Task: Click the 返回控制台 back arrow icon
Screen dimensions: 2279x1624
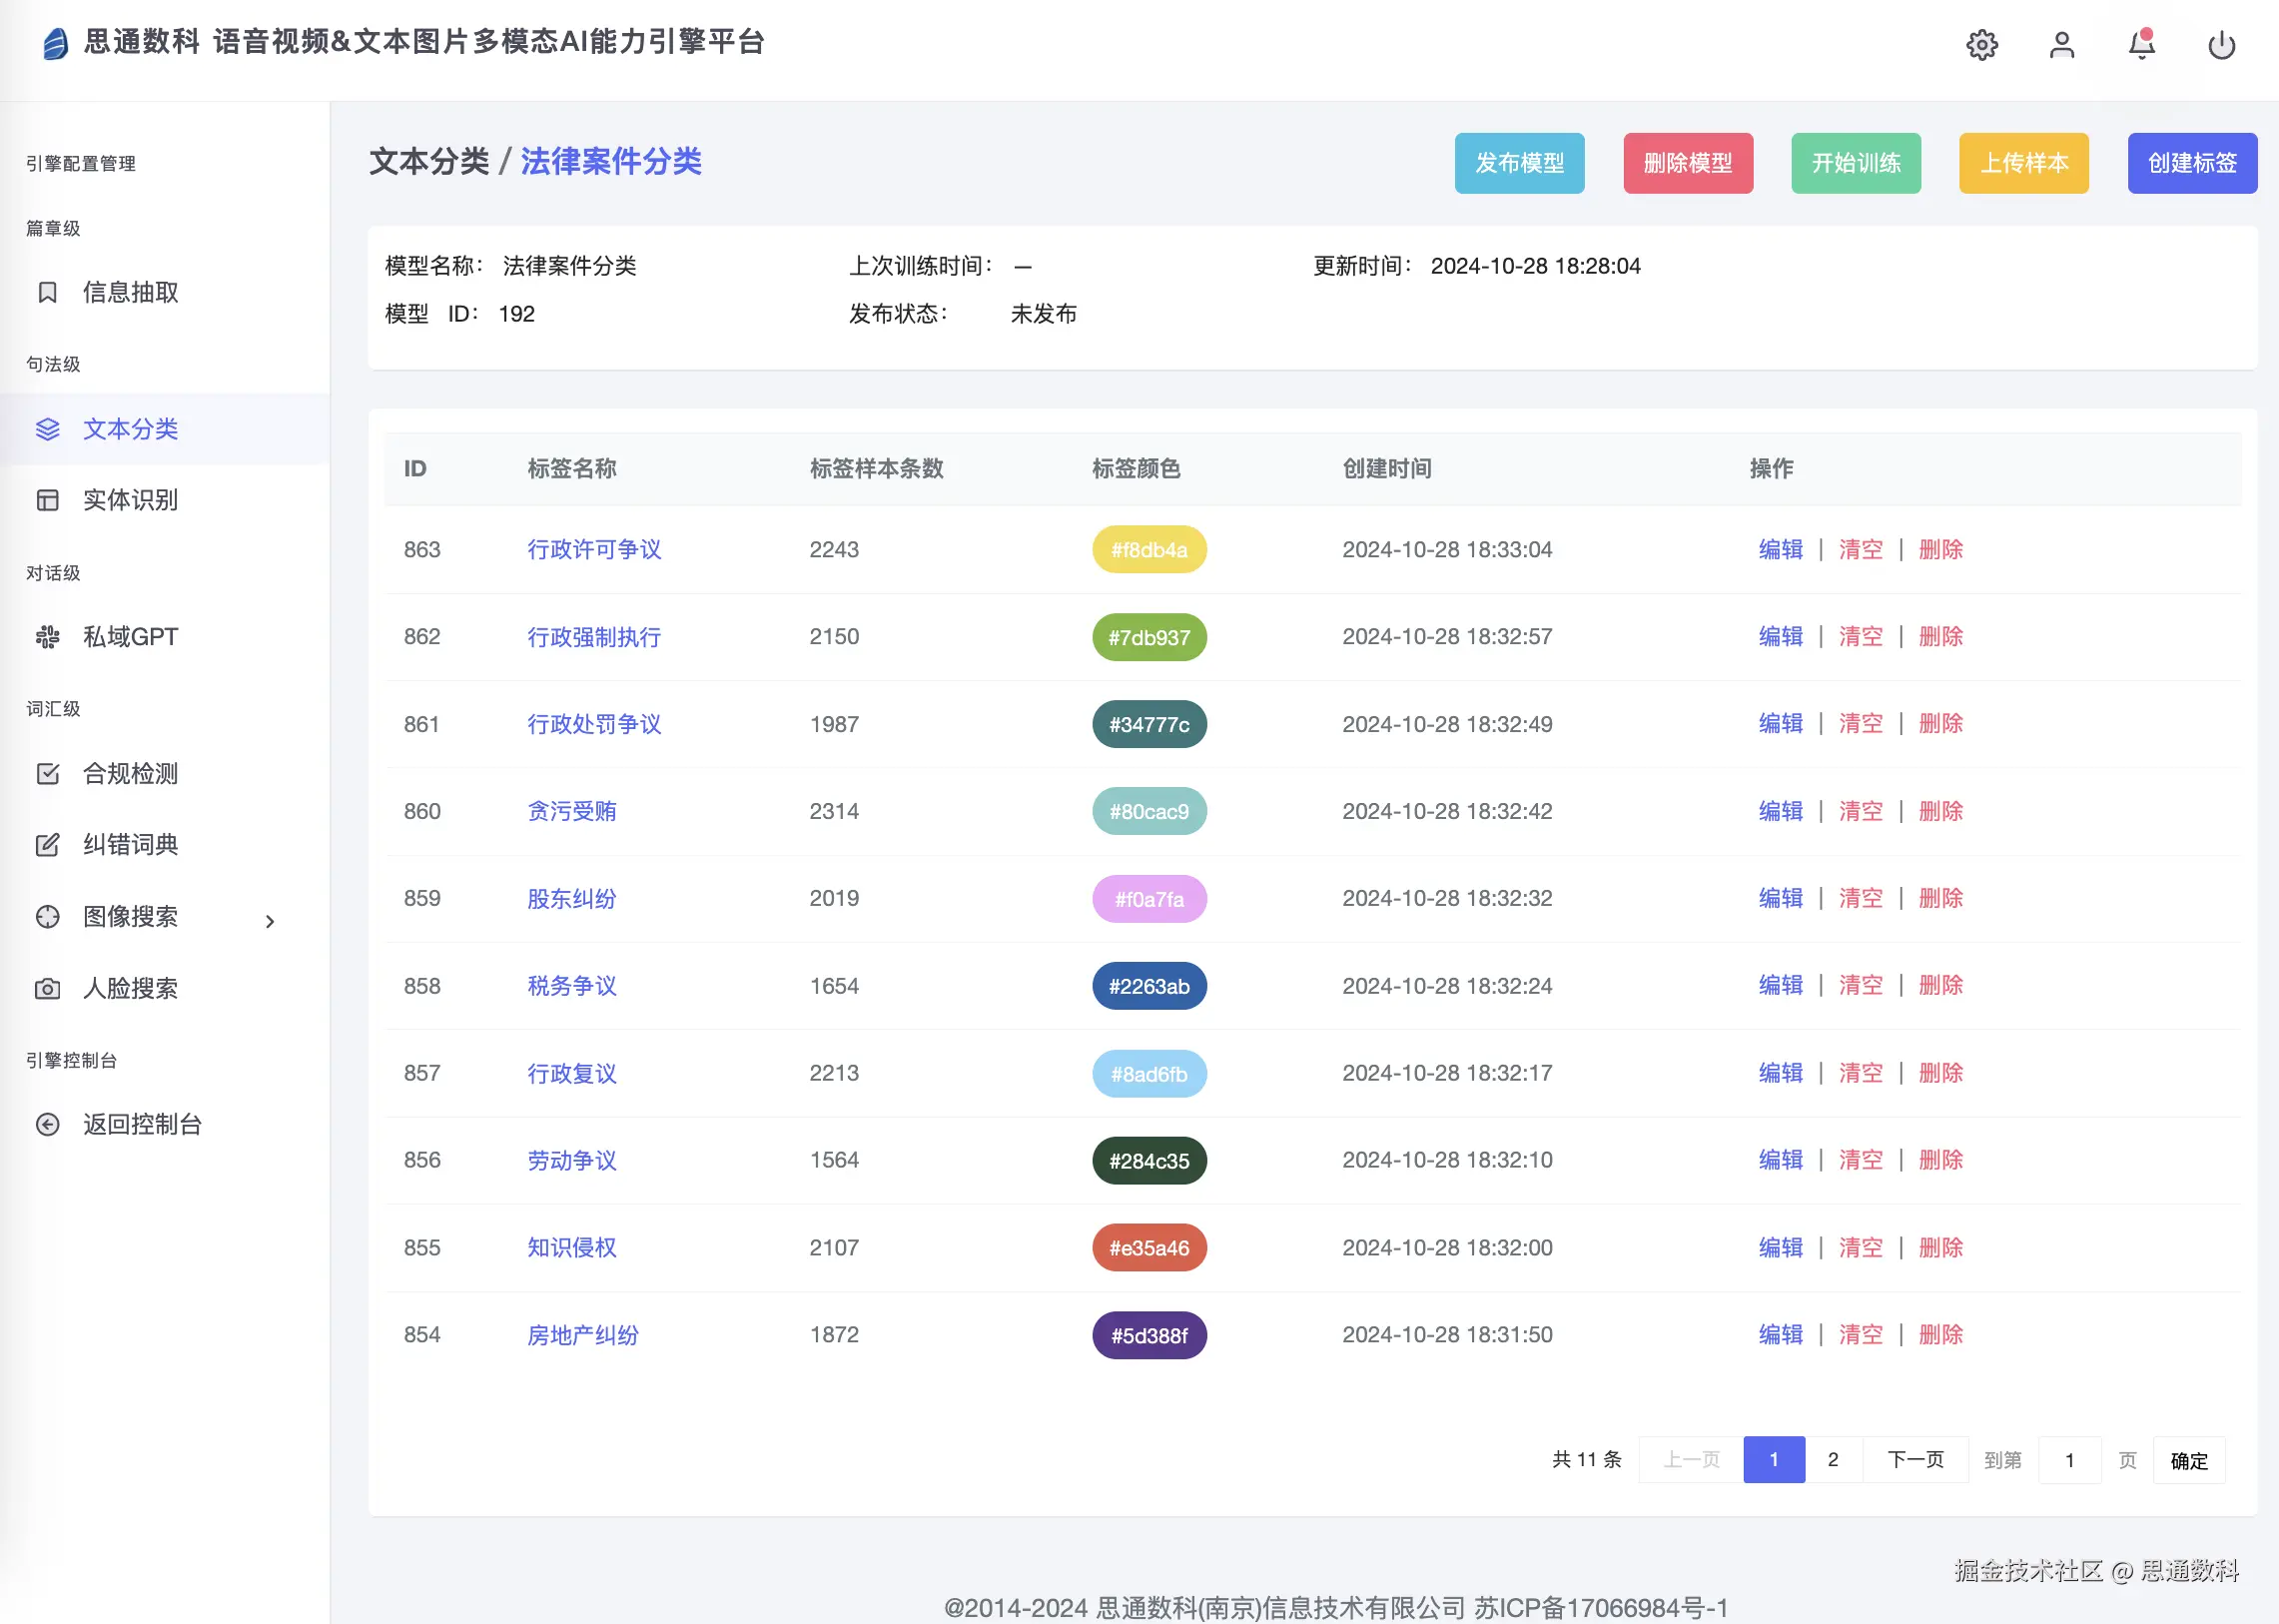Action: (47, 1124)
